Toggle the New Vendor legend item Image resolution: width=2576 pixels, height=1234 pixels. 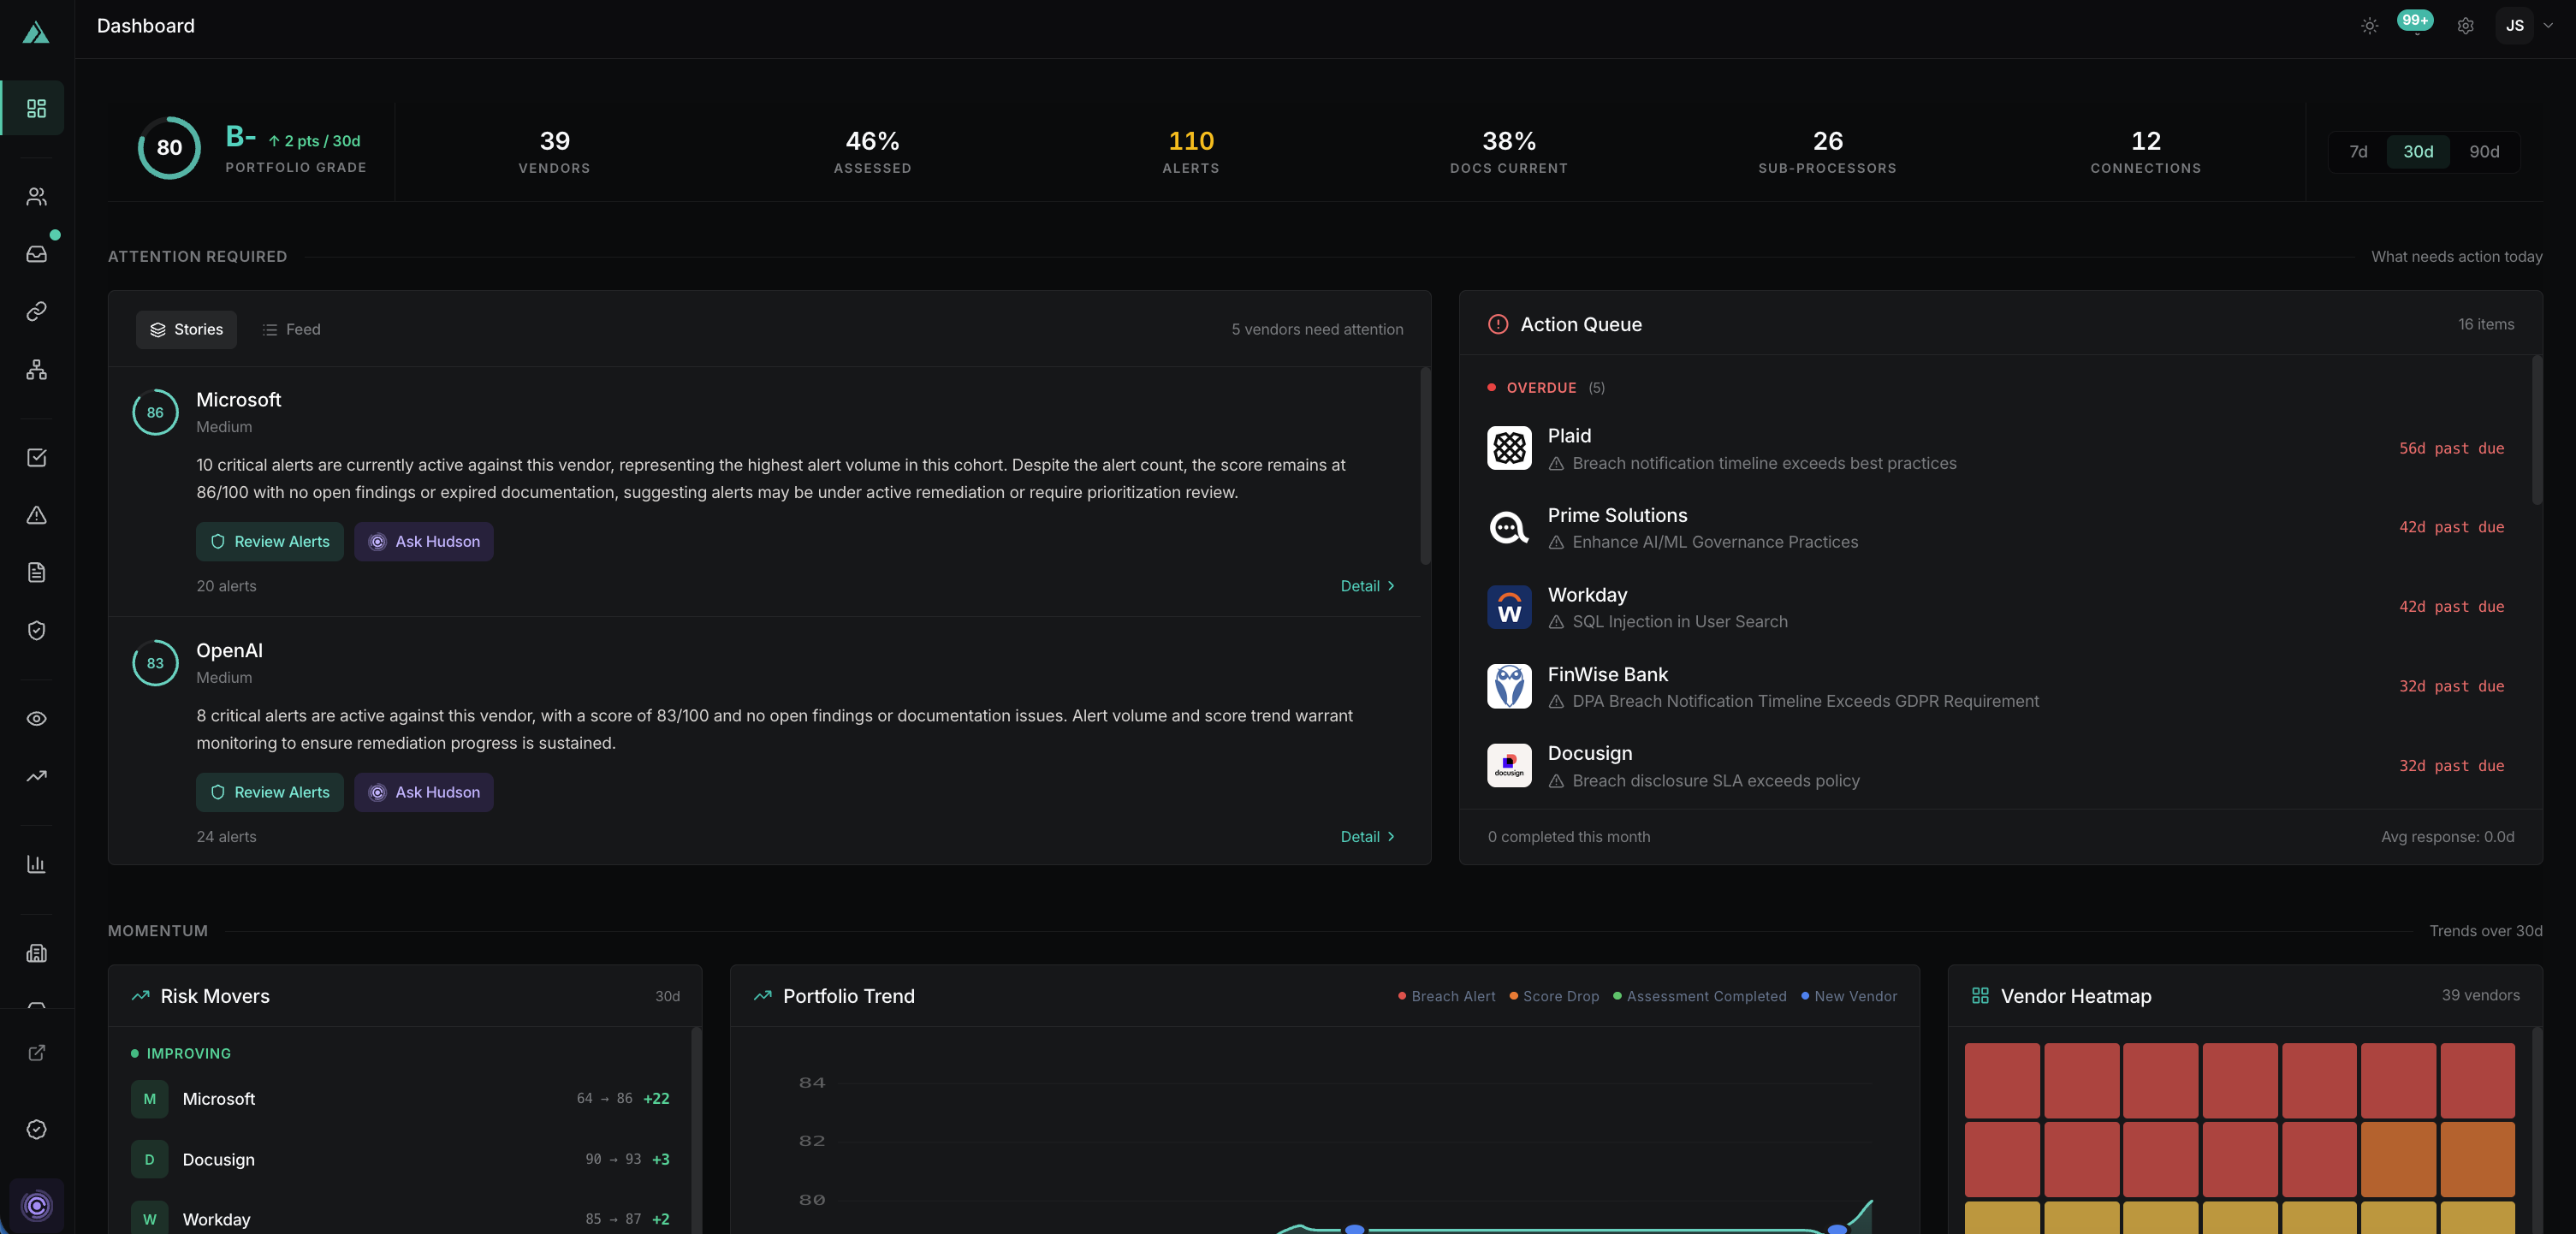pos(1849,996)
